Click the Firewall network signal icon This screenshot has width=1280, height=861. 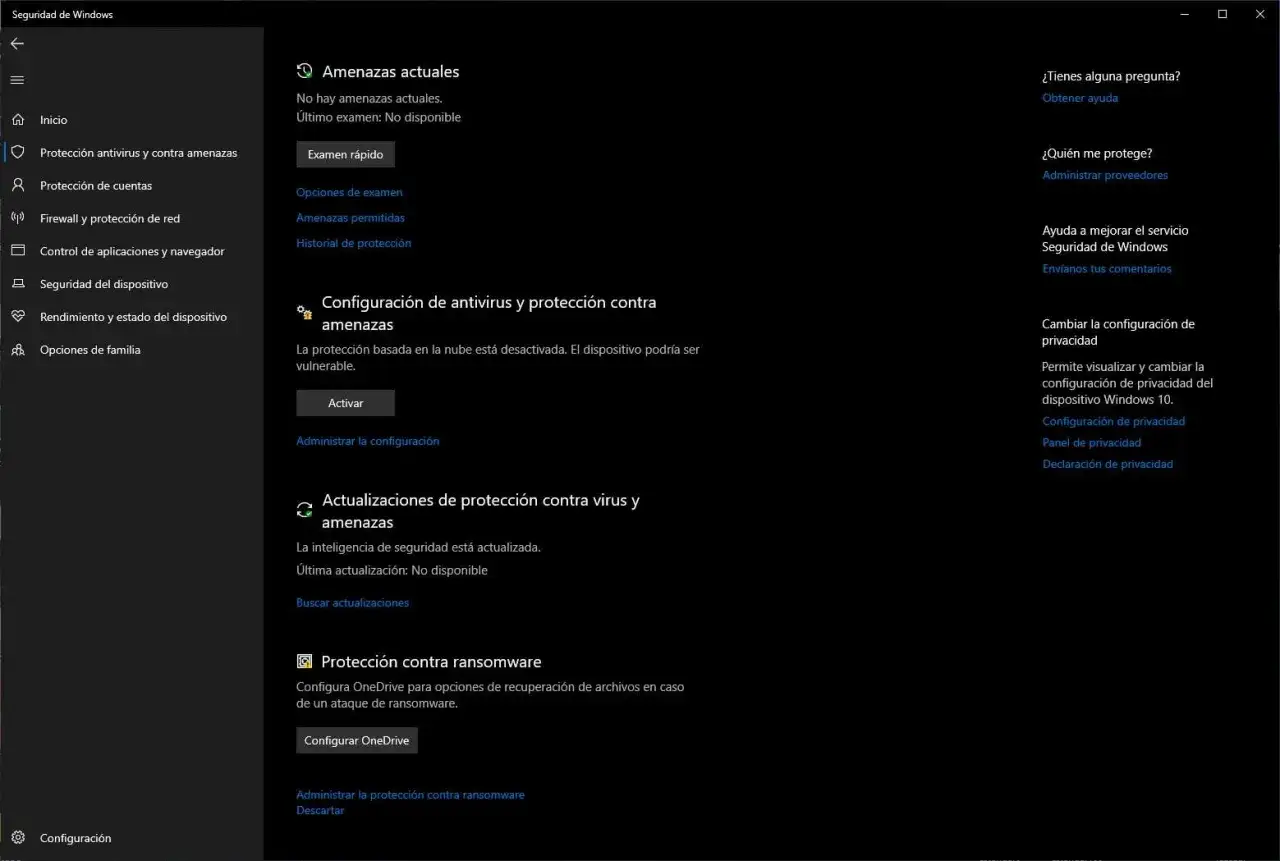(18, 218)
